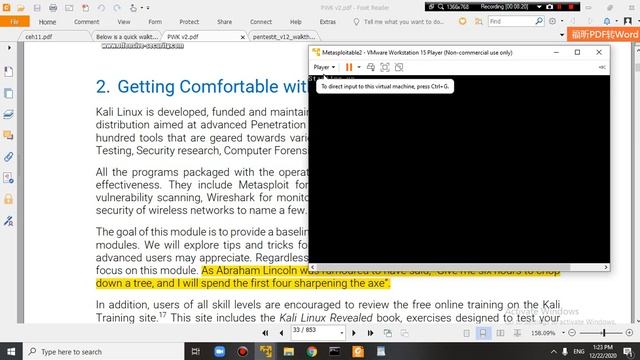Open the quick access toolbar customize arrow

pos(148,8)
